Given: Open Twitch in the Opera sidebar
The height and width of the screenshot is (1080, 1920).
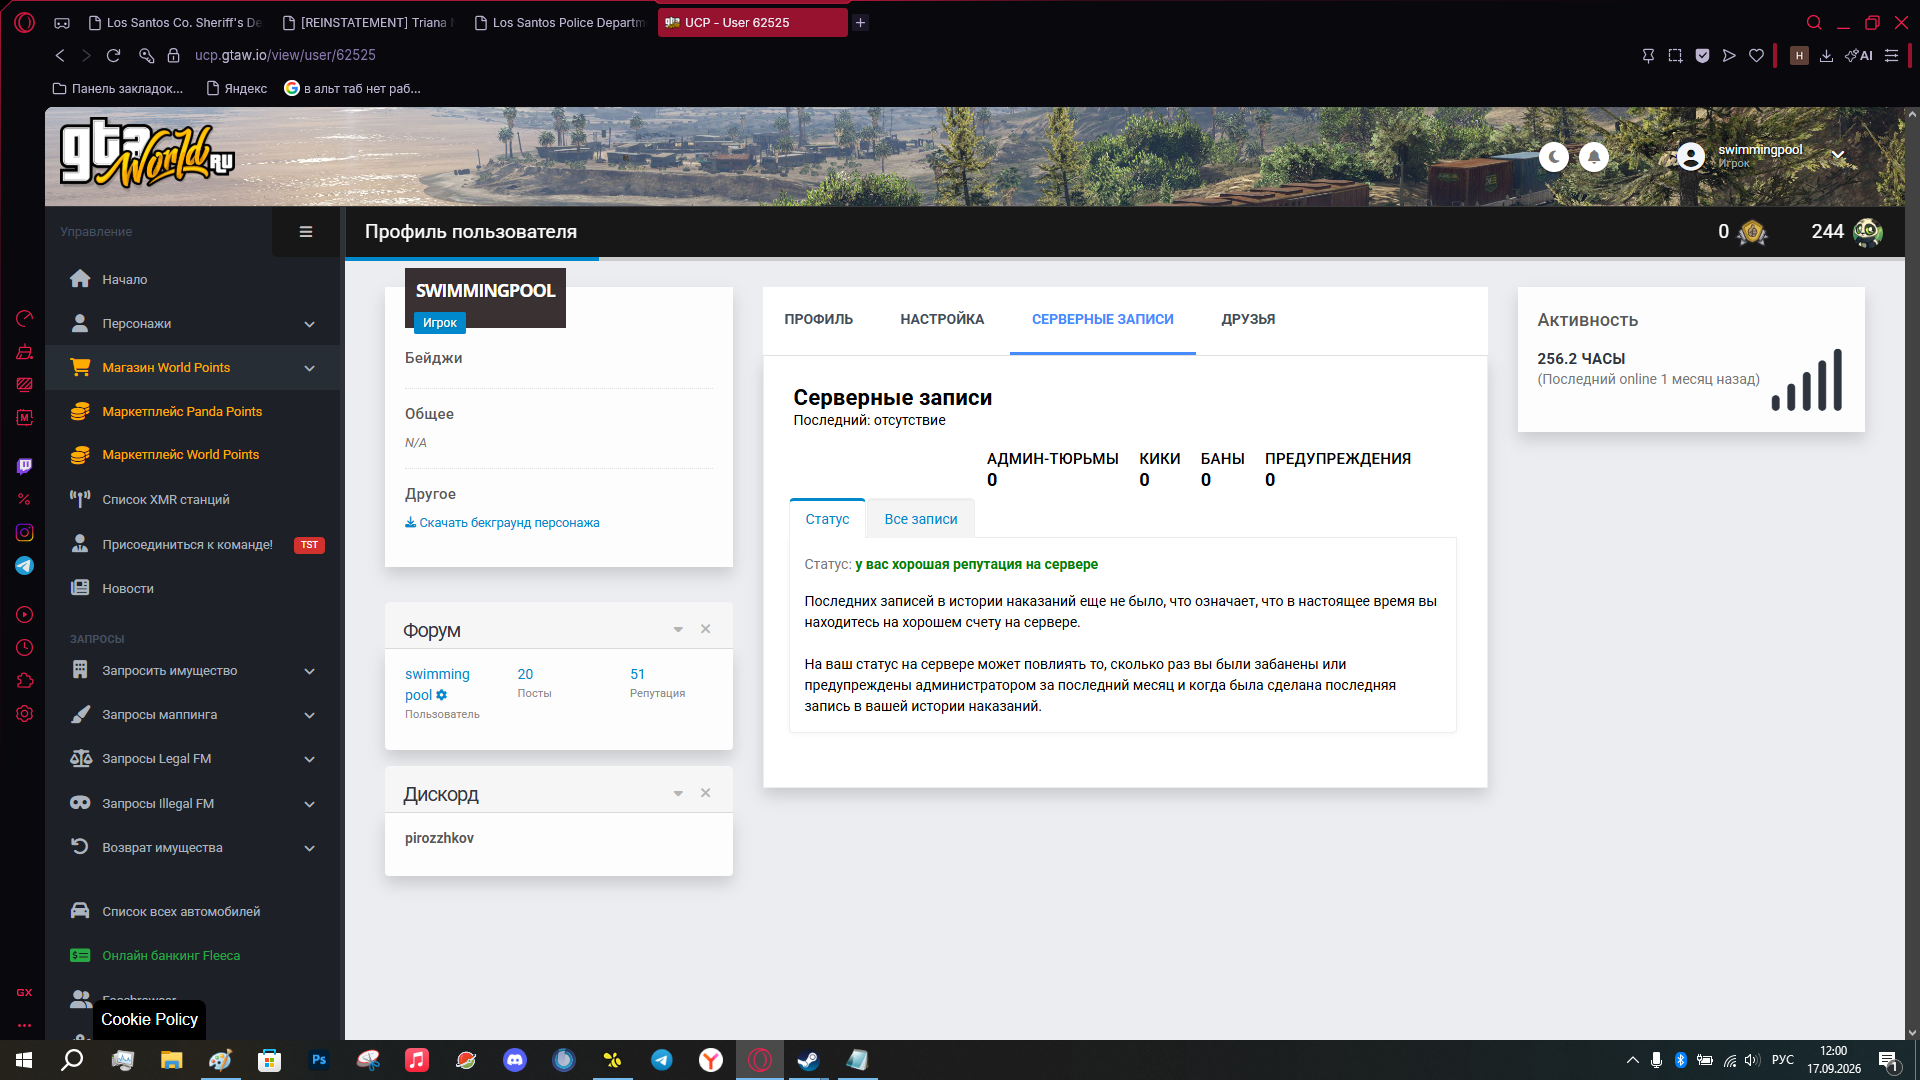Looking at the screenshot, I should 25,466.
